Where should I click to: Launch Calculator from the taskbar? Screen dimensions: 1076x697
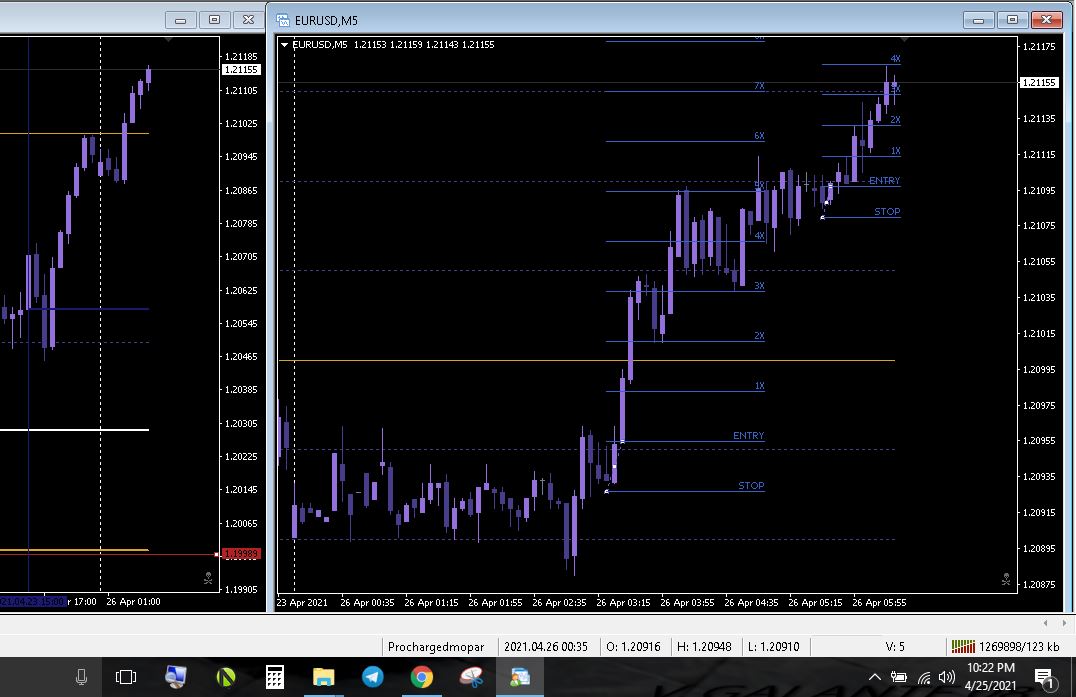[274, 677]
